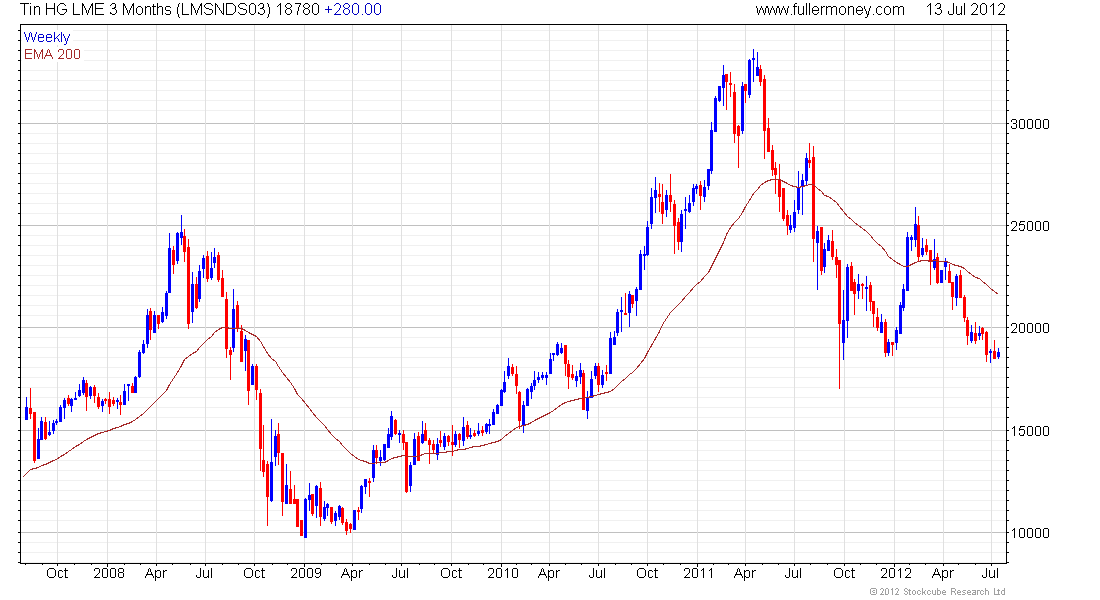
Task: Click the www.fullermoney.com text
Action: coord(830,10)
